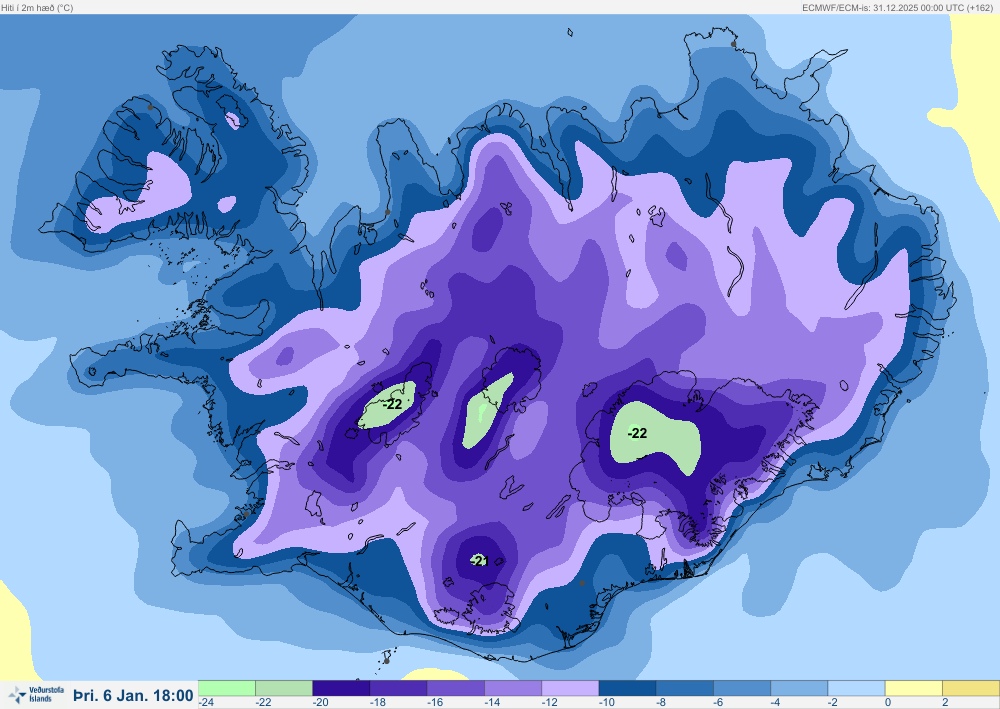Screen dimensions: 1000x709
Task: Click the -16 tick label on the legend
Action: [436, 703]
